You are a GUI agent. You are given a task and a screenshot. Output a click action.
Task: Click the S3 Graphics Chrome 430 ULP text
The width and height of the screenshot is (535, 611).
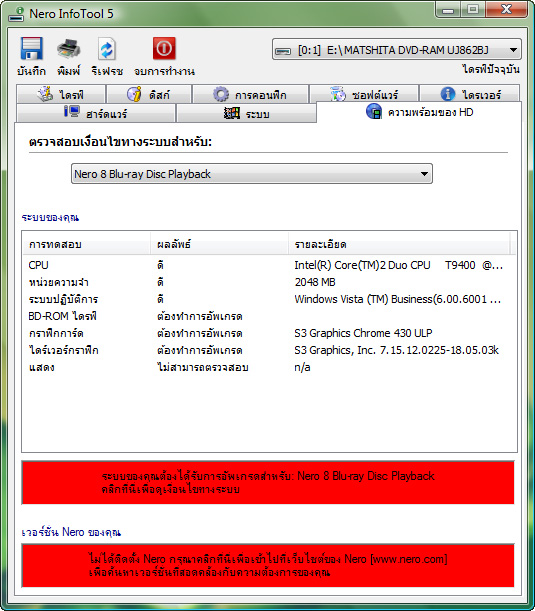pyautogui.click(x=363, y=333)
